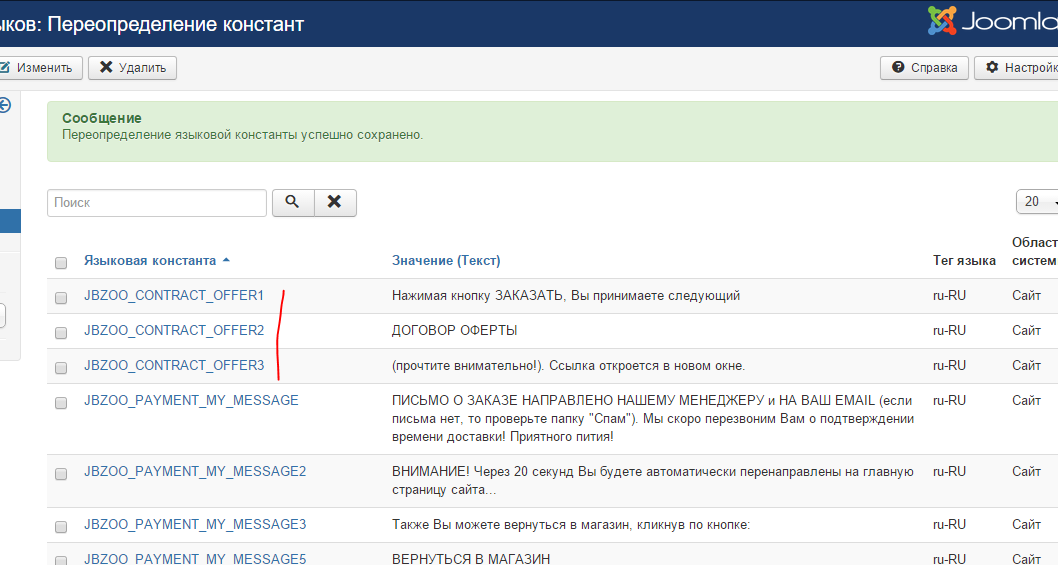Check the JBZOO_PAYMENT_MY_MESSAGE2 row checkbox
This screenshot has width=1058, height=565.
(x=61, y=473)
